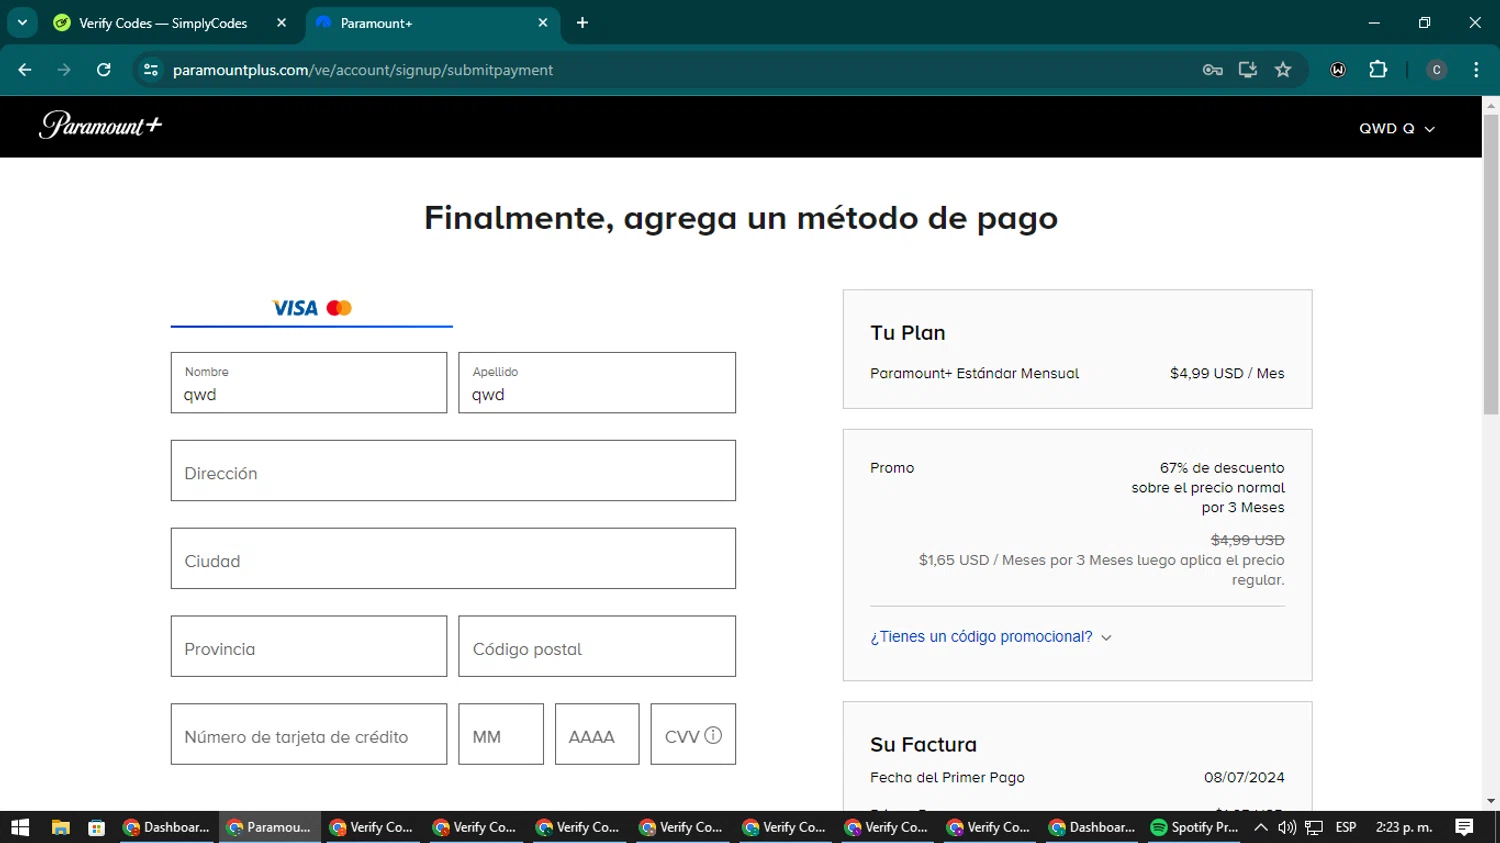Open the Chrome profile C avatar
The width and height of the screenshot is (1500, 843).
coord(1436,70)
